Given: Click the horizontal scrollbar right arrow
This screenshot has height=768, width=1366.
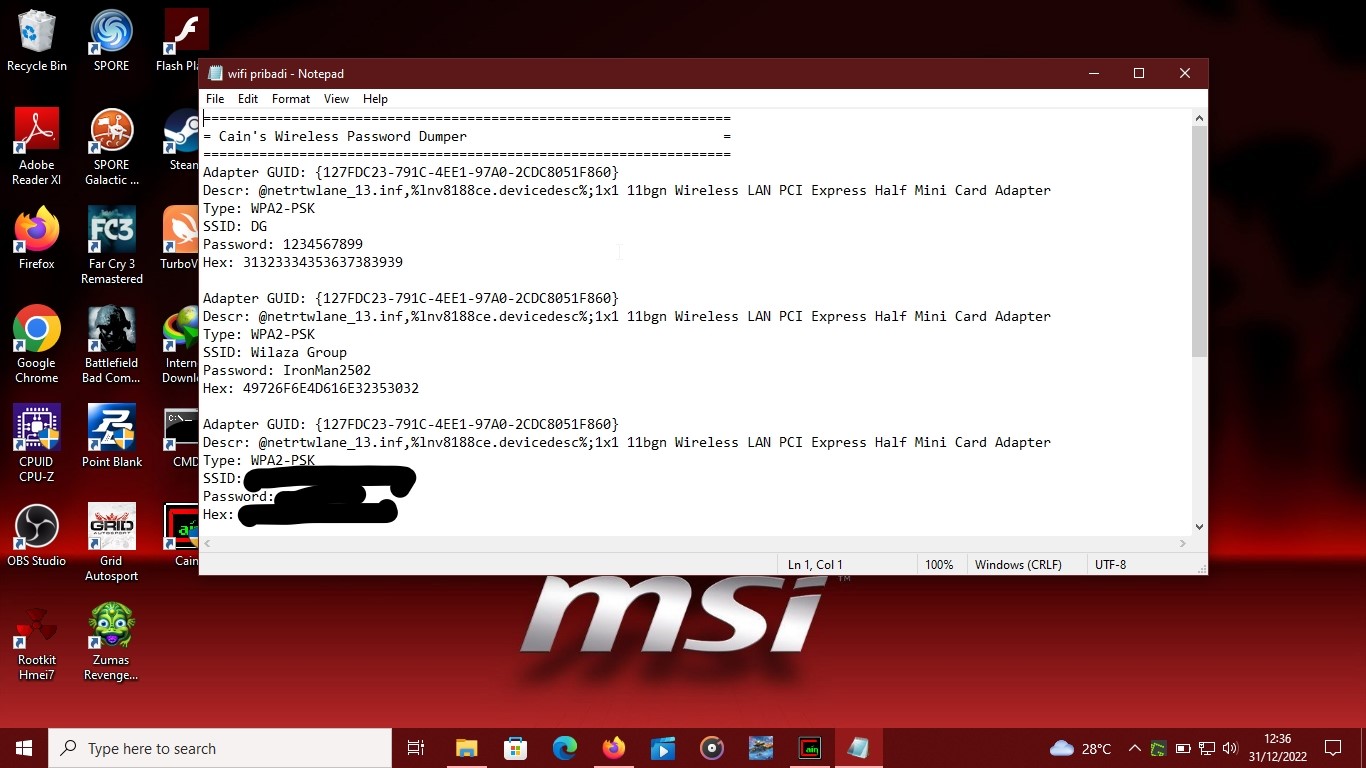Looking at the screenshot, I should (x=1183, y=543).
